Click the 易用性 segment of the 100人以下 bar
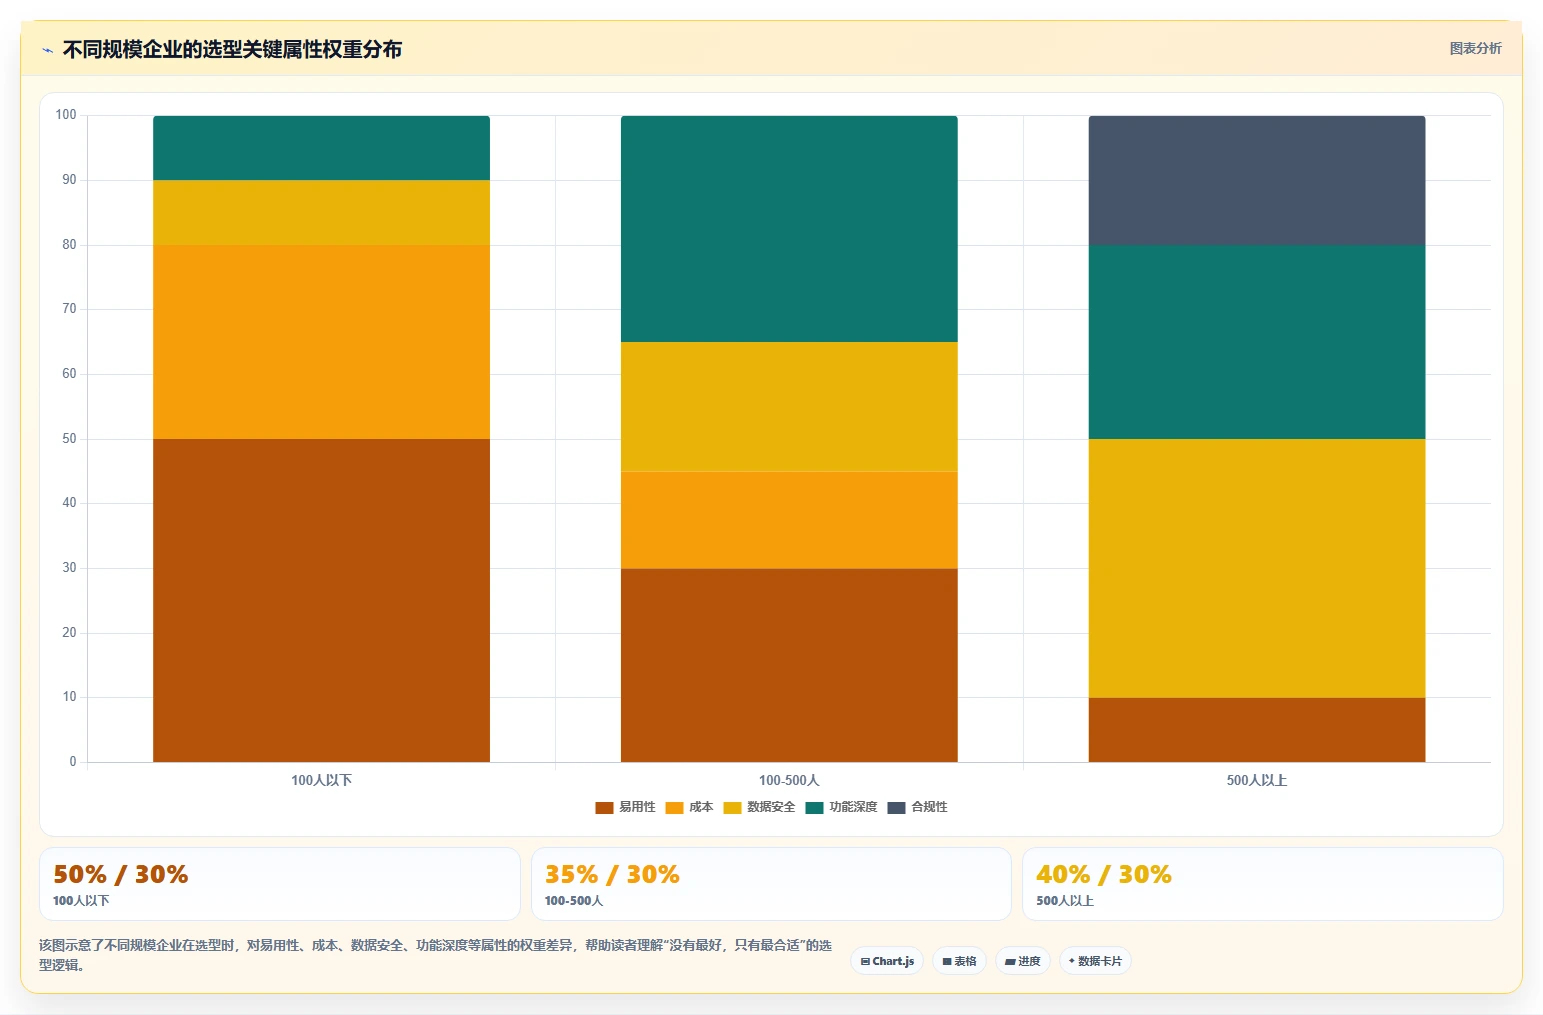Screen dimensions: 1543x1015 tap(321, 600)
